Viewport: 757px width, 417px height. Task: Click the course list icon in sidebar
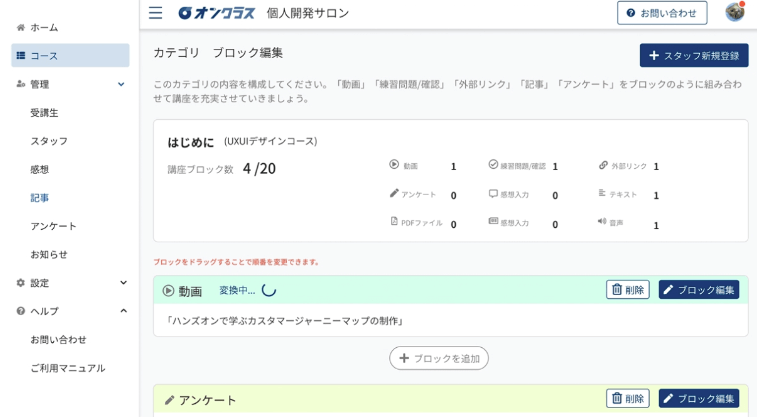pyautogui.click(x=21, y=56)
